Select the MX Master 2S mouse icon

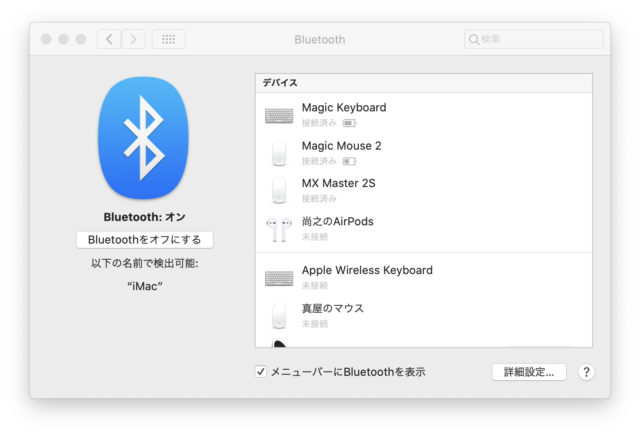(x=279, y=191)
